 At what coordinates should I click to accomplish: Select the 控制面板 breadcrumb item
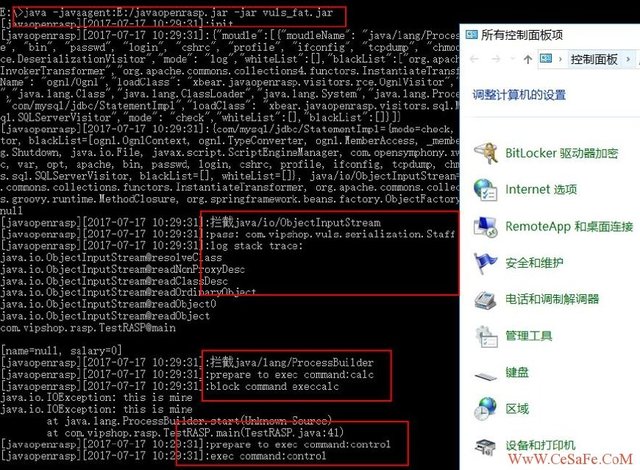point(594,60)
